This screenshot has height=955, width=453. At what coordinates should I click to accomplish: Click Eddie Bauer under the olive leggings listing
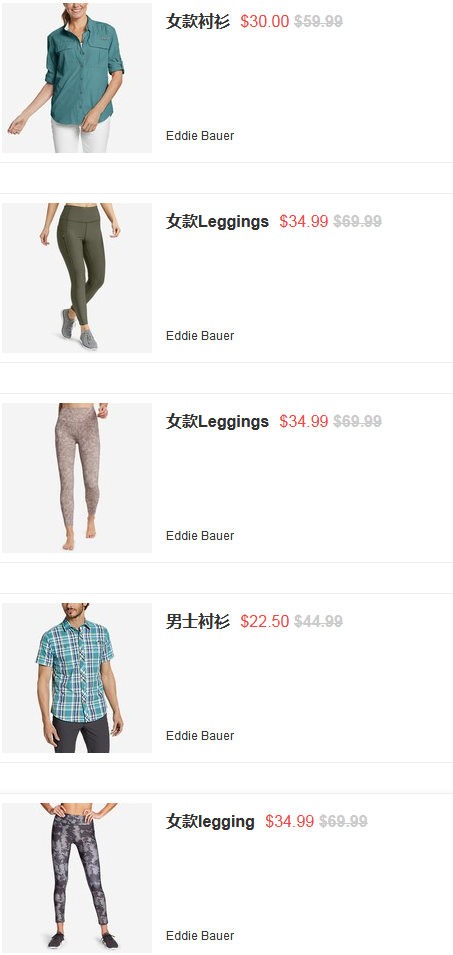(x=200, y=336)
